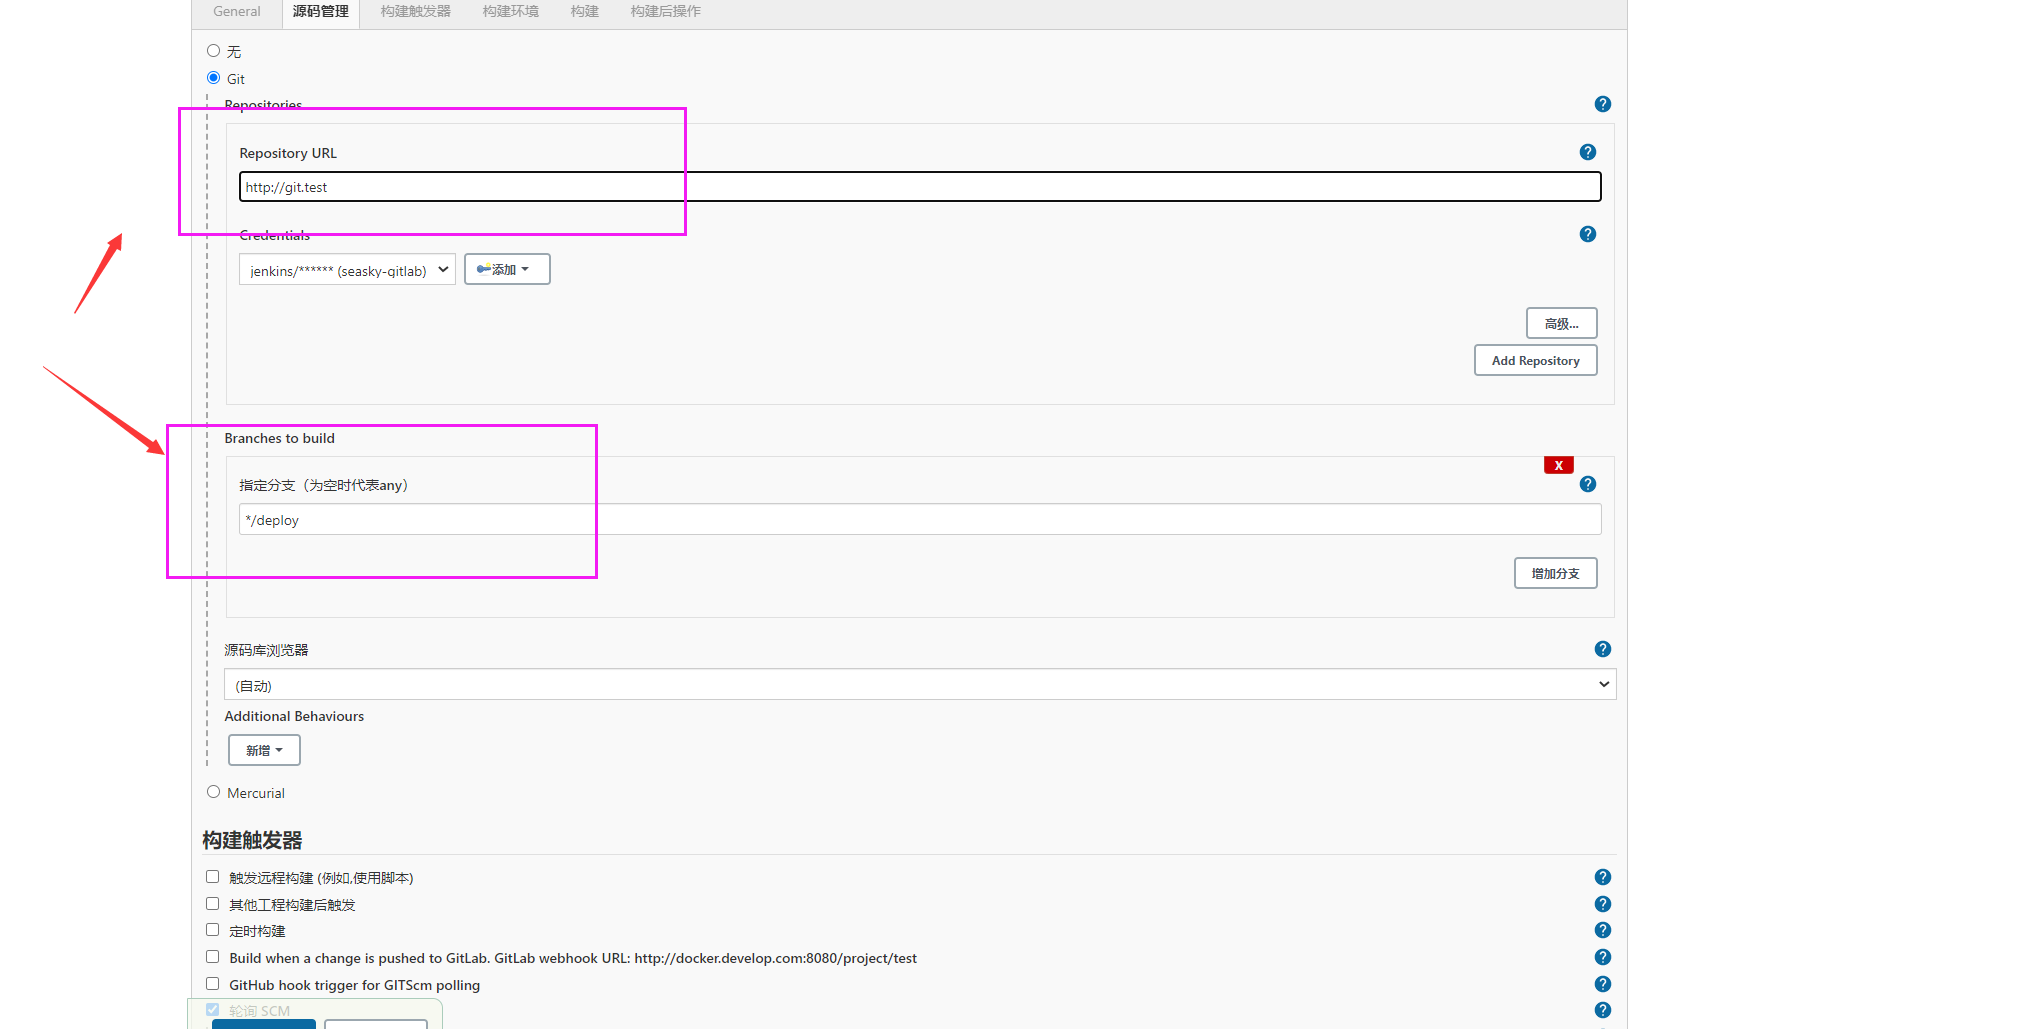2030x1029 pixels.
Task: Open help for GitLab push trigger
Action: click(x=1602, y=957)
